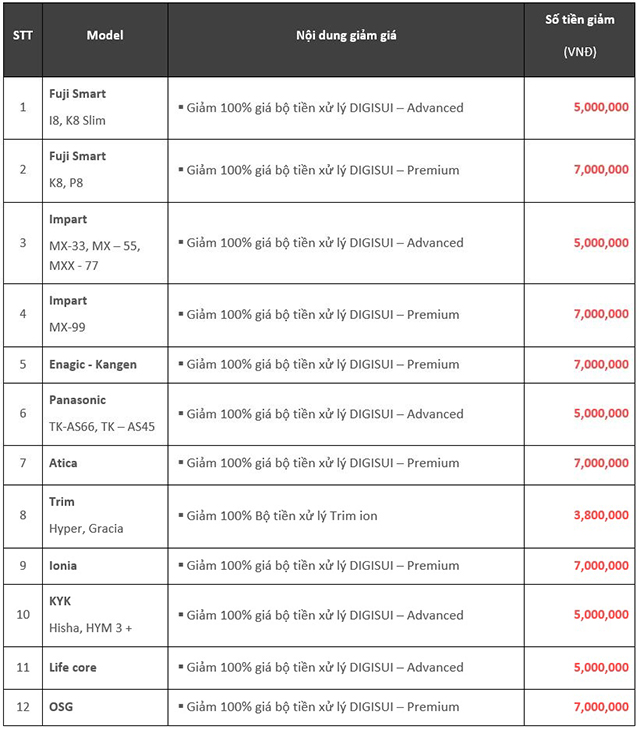Select the Fuji Smart I8, K8 Slim cell
This screenshot has height=730, width=640.
[105, 108]
